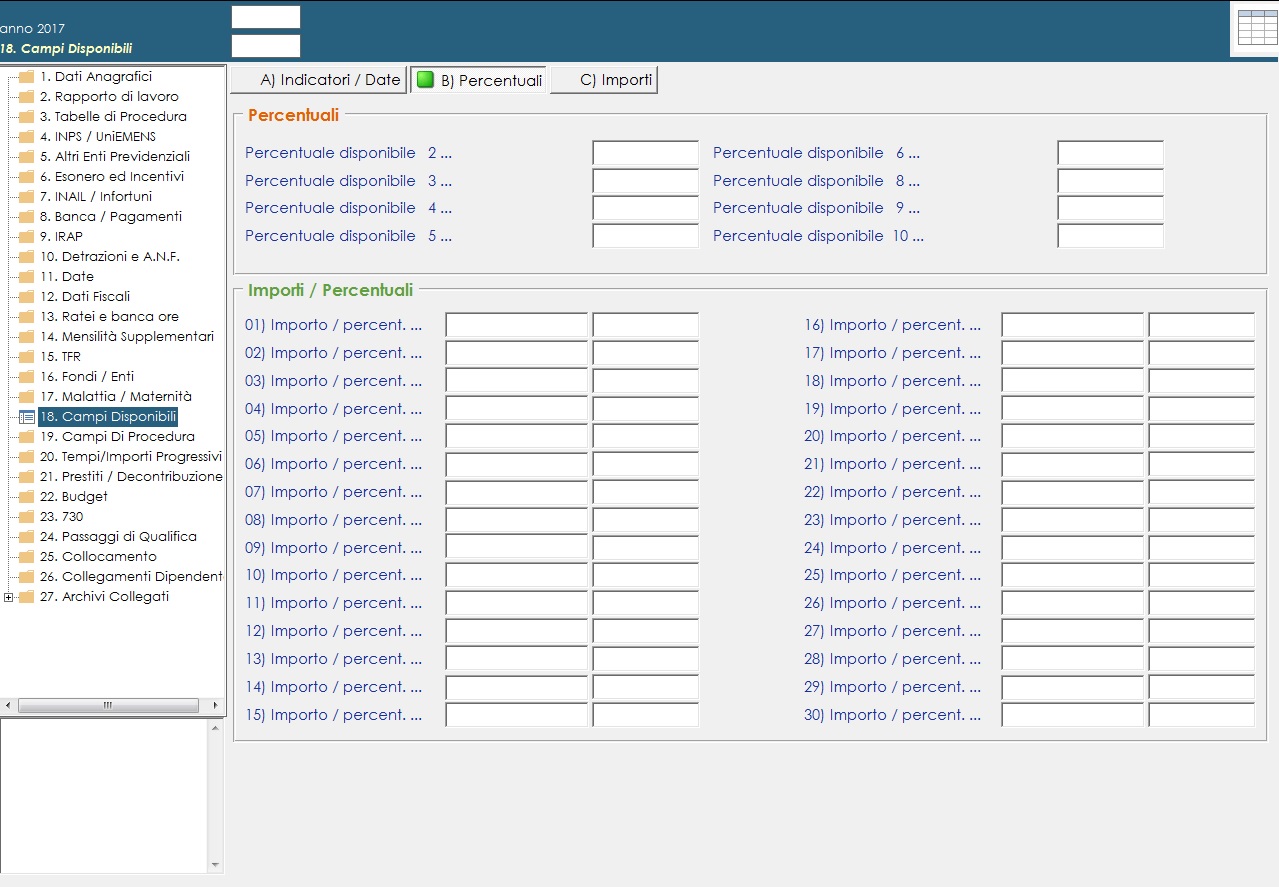
Task: Click the folder icon beside Dati Anagrafici
Action: (27, 77)
